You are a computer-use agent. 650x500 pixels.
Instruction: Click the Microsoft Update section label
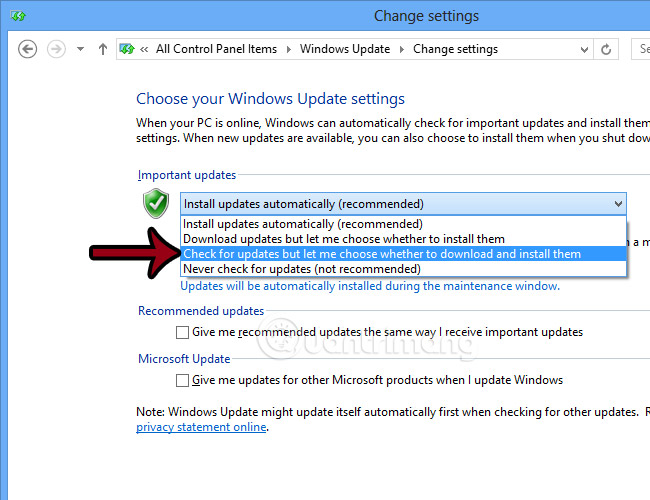point(184,359)
